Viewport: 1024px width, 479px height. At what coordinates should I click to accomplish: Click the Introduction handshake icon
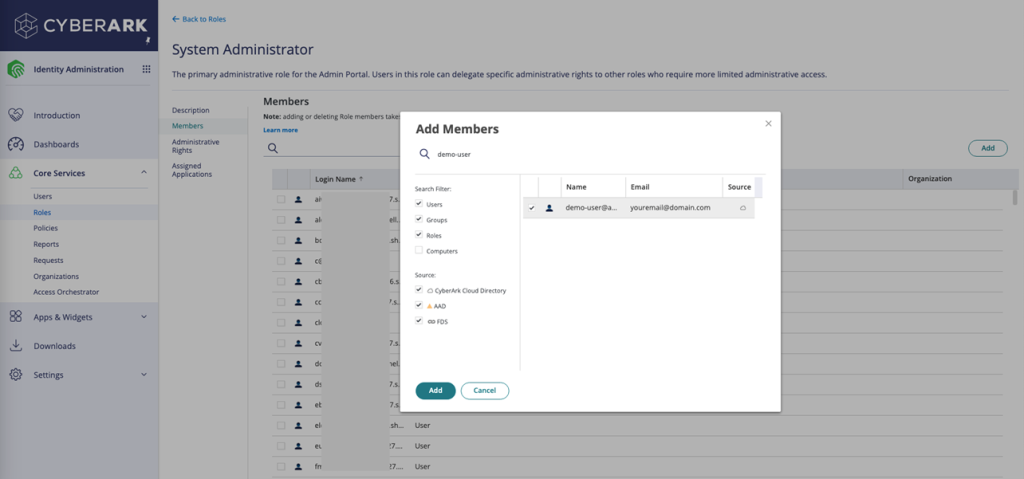(16, 115)
